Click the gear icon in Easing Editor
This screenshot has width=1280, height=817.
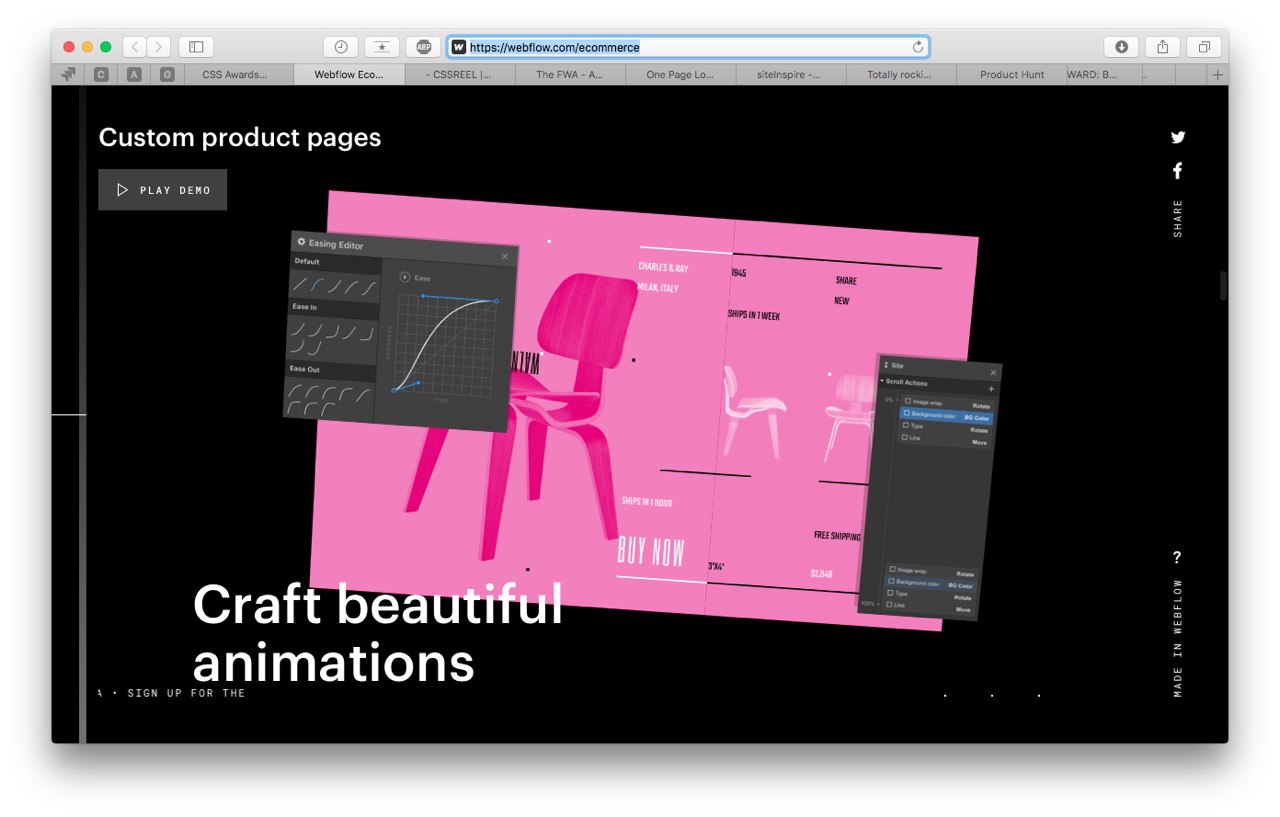301,242
